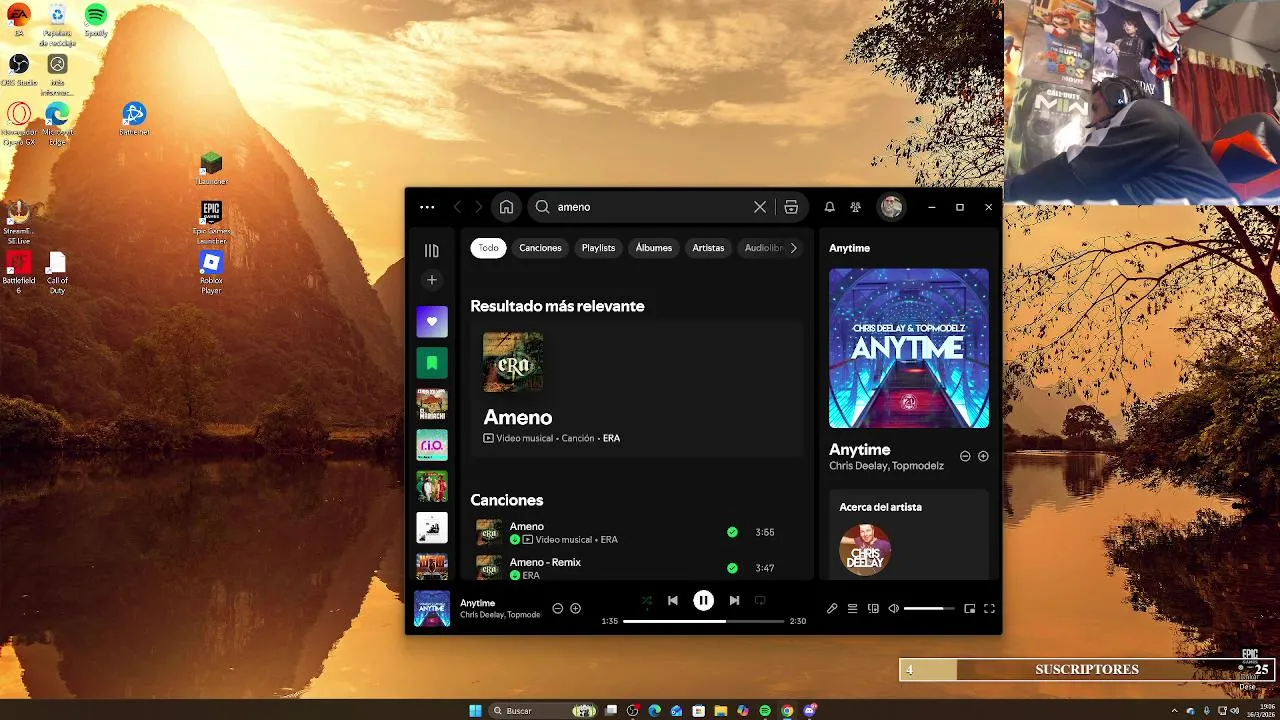Open the Browse icon in the search bar
Viewport: 1280px width, 720px height.
791,207
